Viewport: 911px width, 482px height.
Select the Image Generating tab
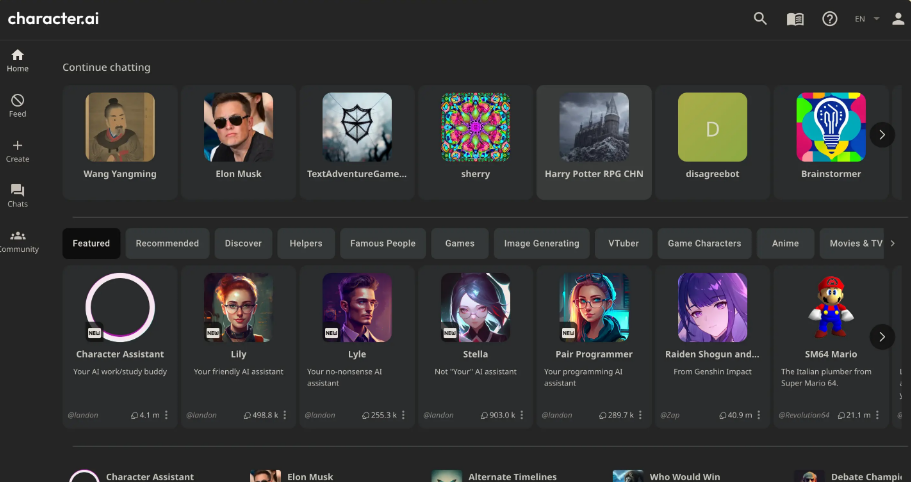(x=541, y=243)
